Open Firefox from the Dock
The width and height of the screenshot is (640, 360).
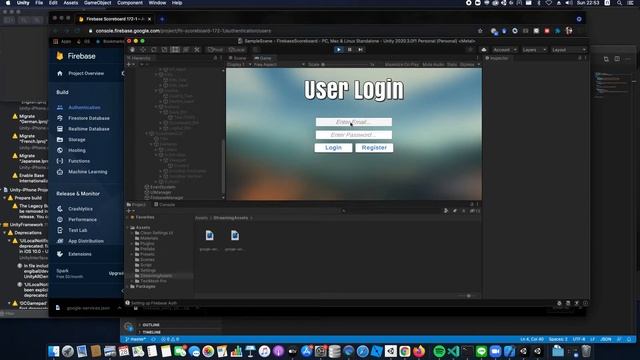click(x=419, y=351)
